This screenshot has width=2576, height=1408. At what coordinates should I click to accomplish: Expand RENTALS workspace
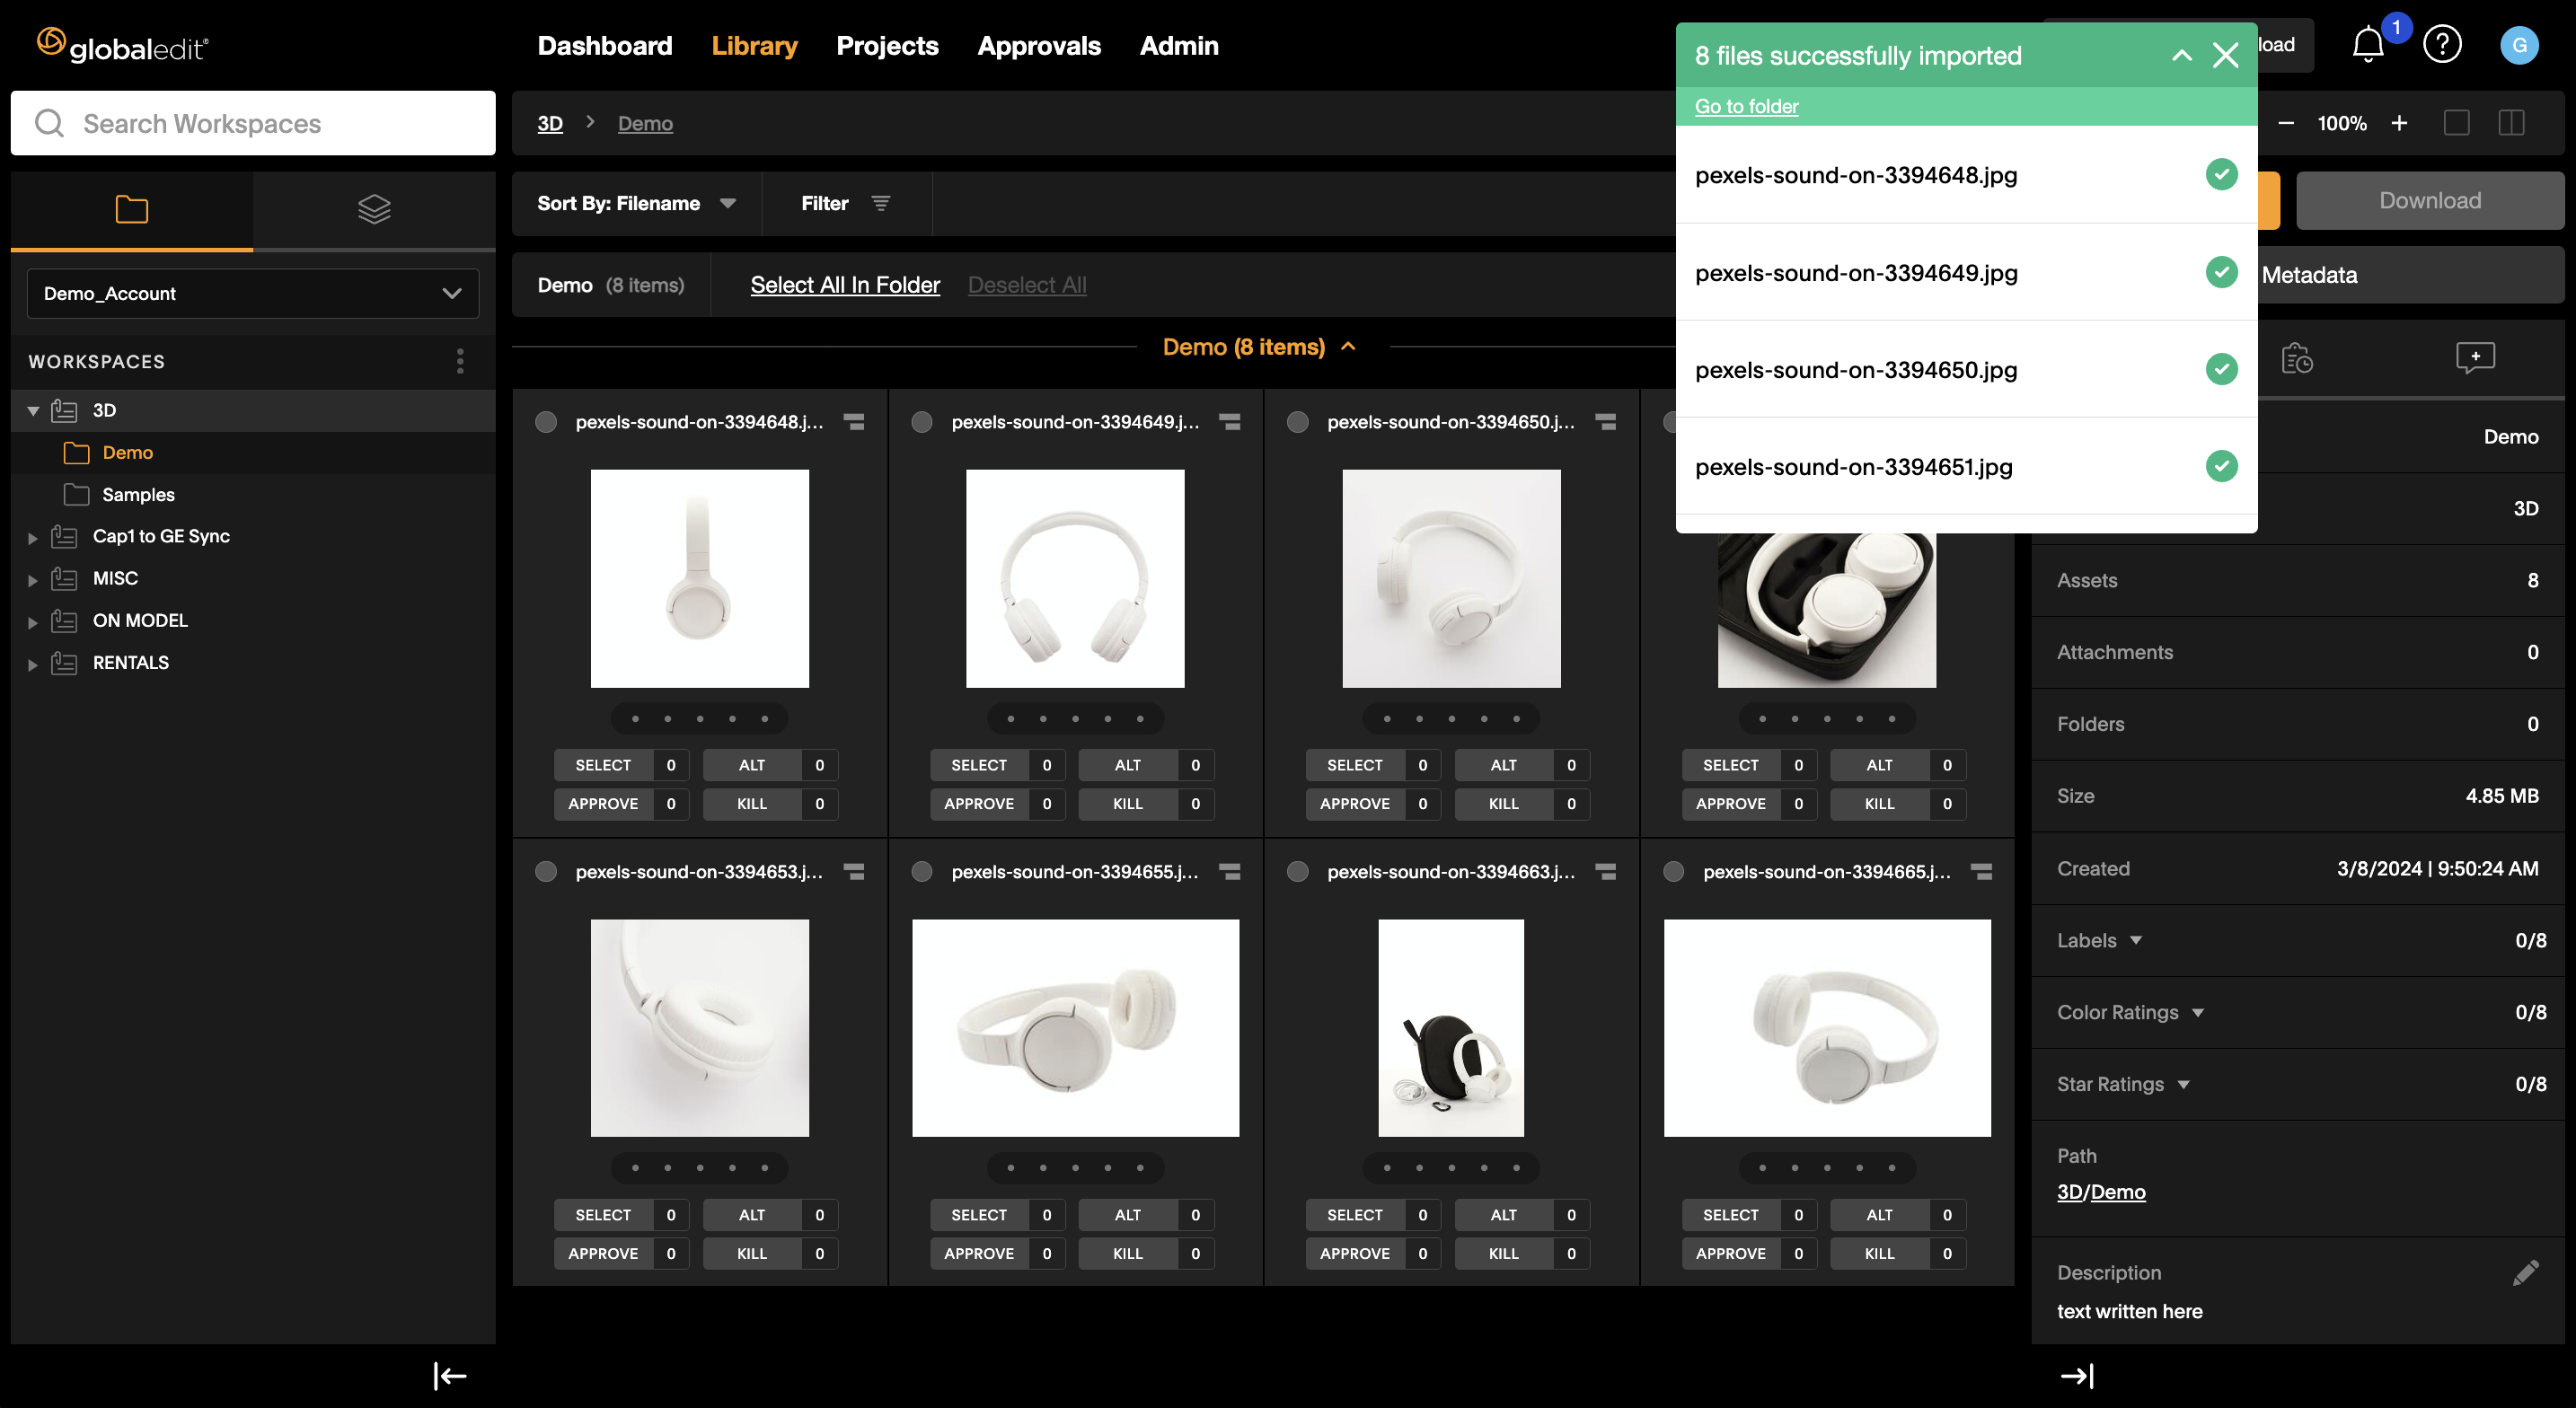33,664
